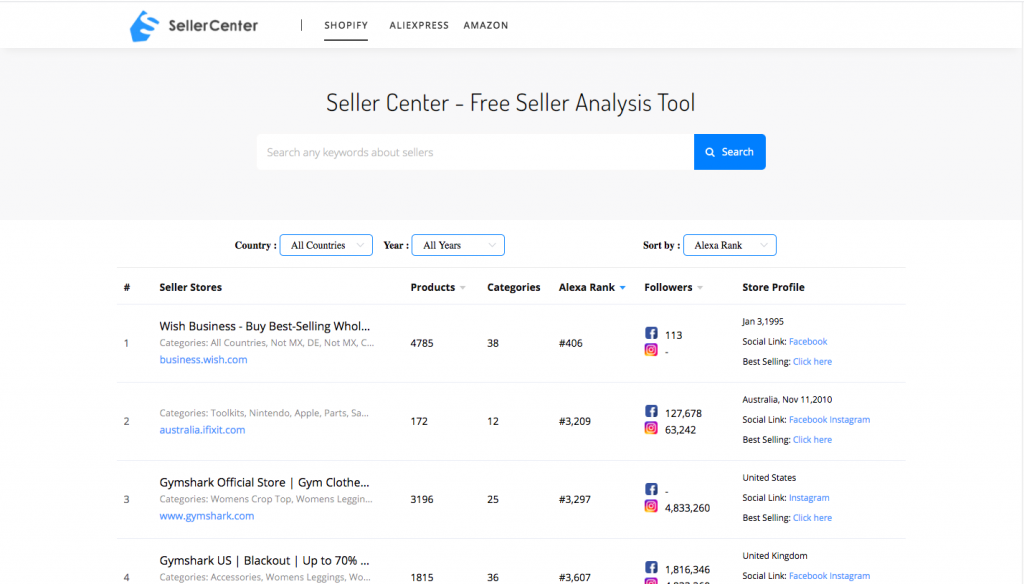Click the Store Profile column header
1024x584 pixels.
[x=773, y=287]
